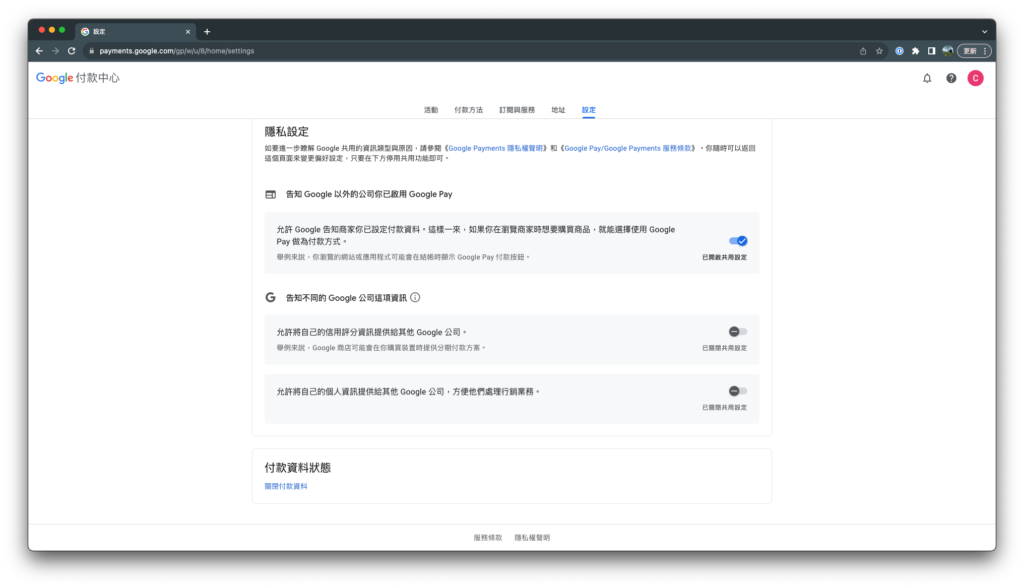Screen dimensions: 1024x588
Task: Click the 隱私設定 heading
Action: 287,132
